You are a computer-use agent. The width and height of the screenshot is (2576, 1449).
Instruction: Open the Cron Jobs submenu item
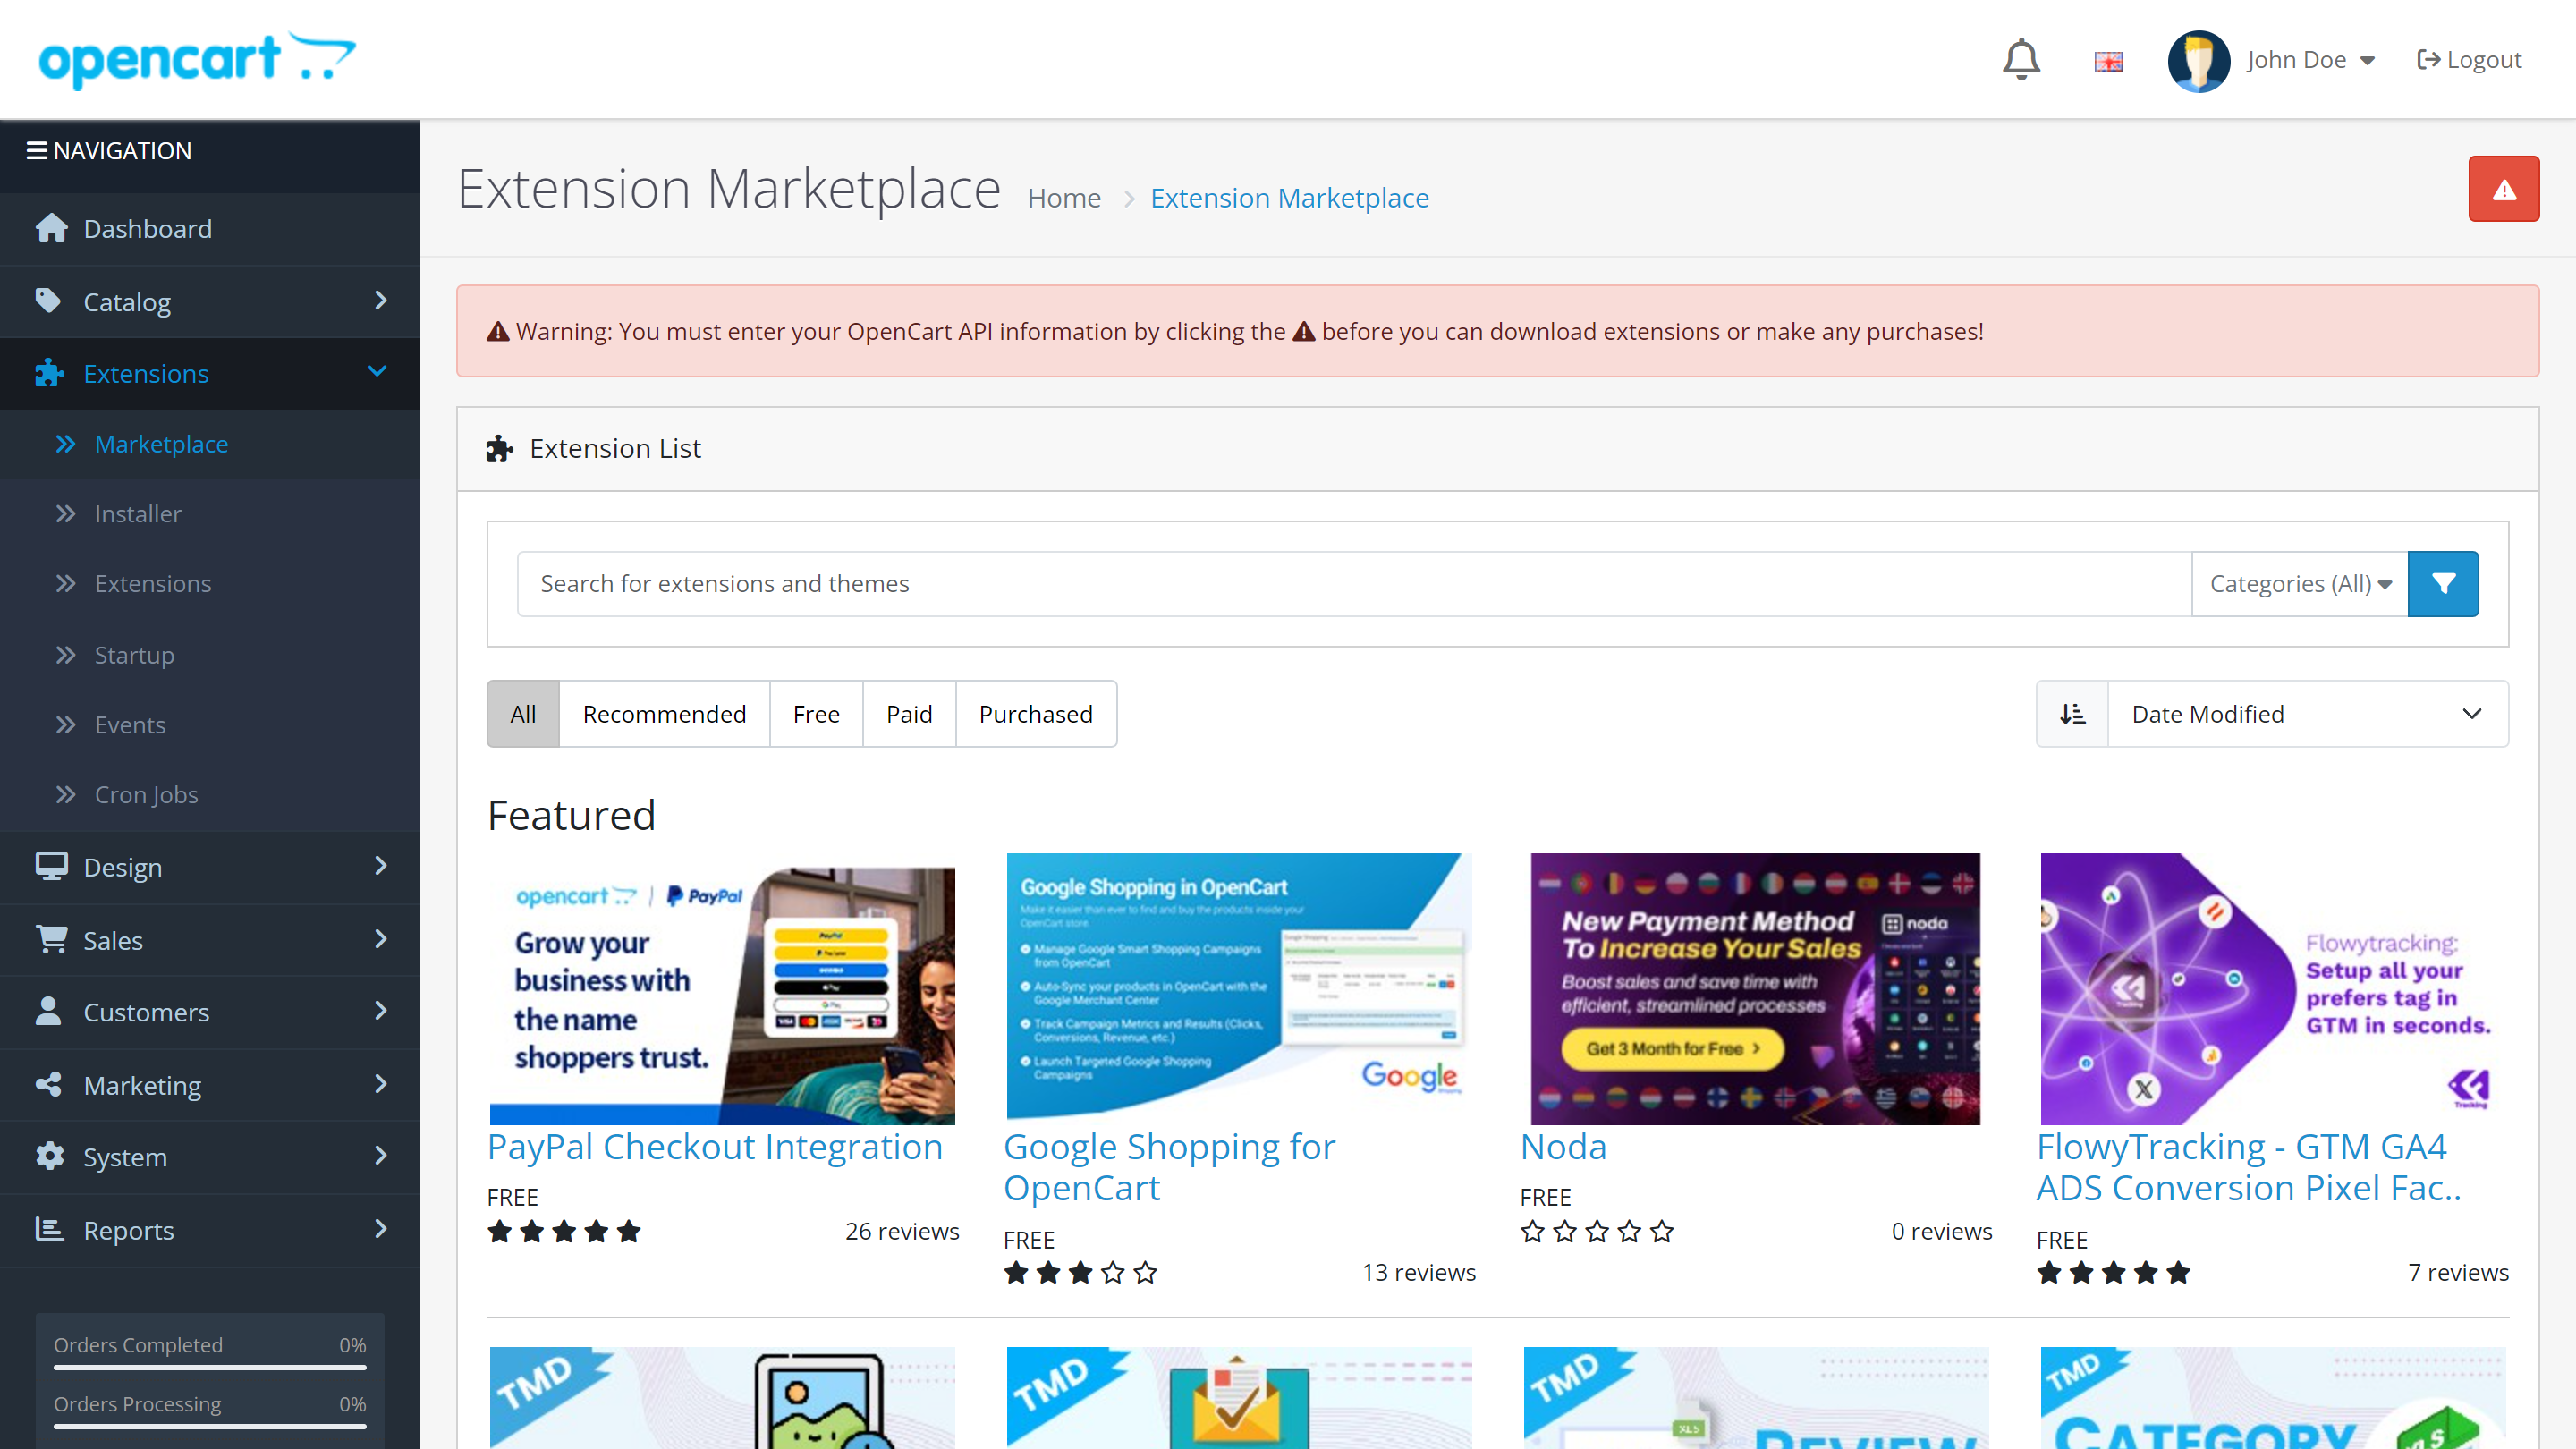pos(146,795)
